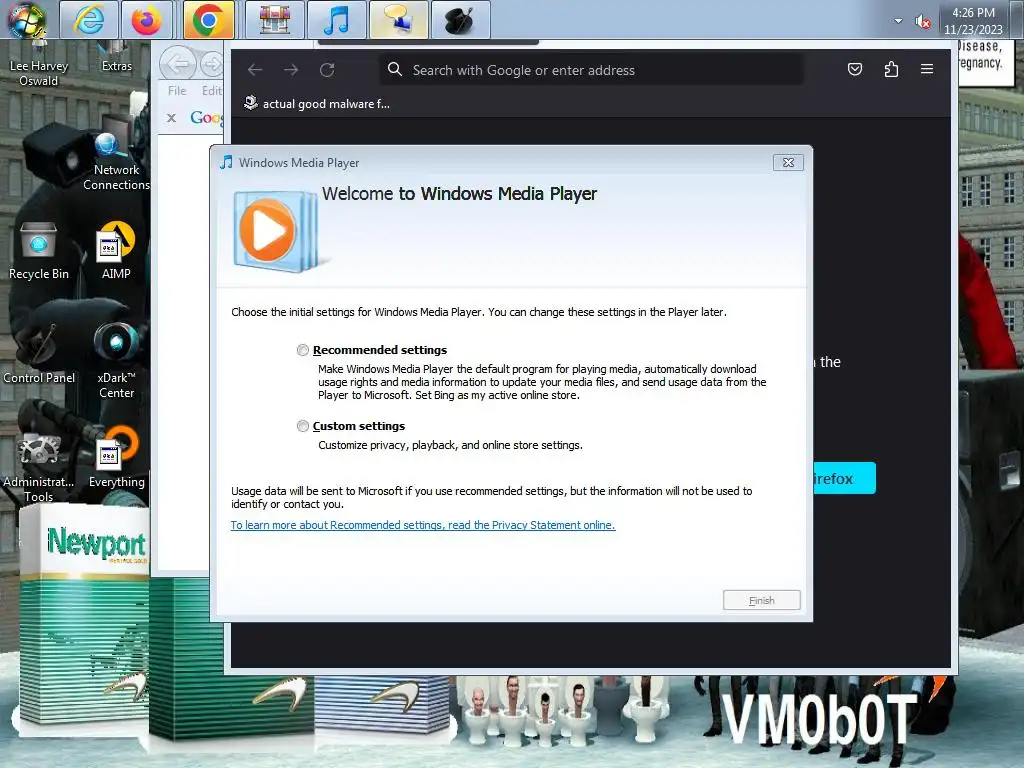Image resolution: width=1024 pixels, height=768 pixels.
Task: Open the clock showing 4:26 PM
Action: pos(973,21)
